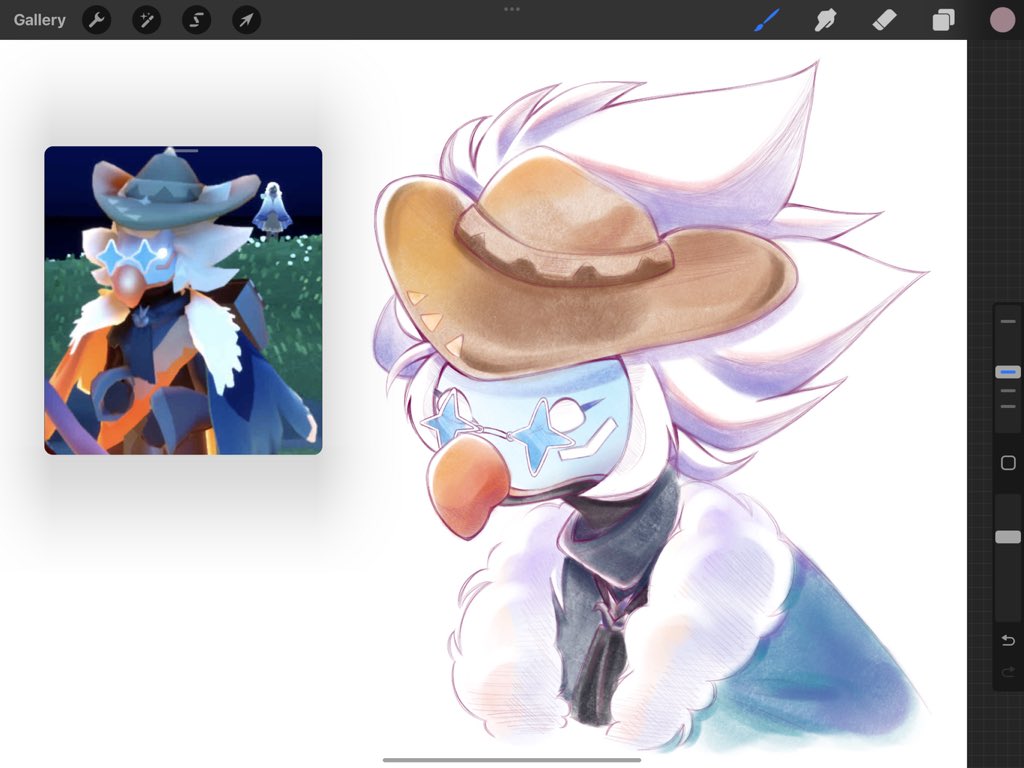Return to the Gallery
The height and width of the screenshot is (768, 1024).
(x=39, y=20)
